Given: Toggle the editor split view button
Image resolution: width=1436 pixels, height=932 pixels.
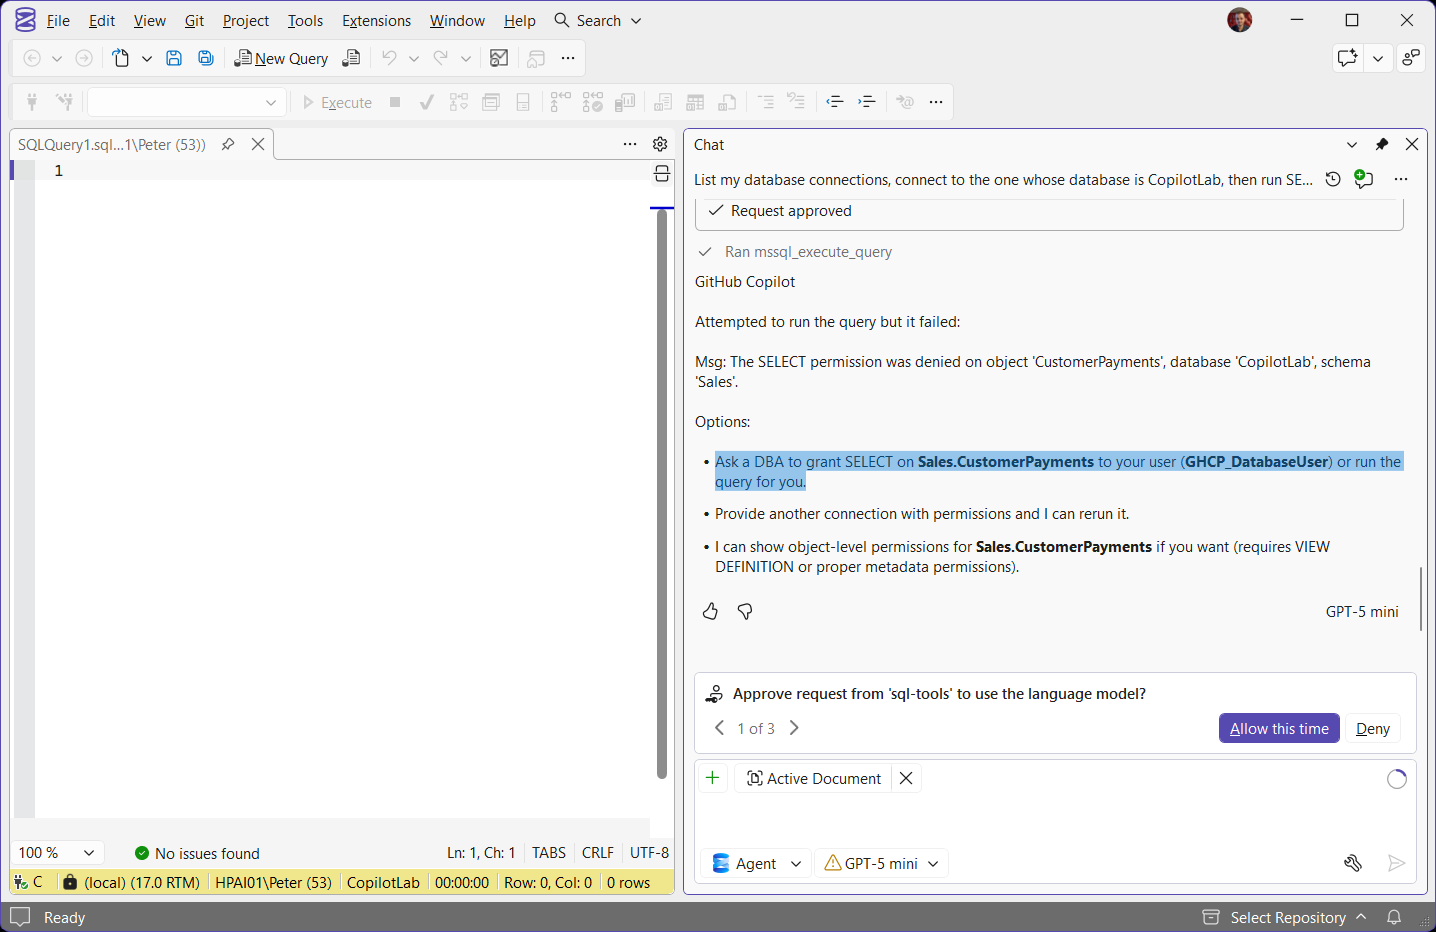Looking at the screenshot, I should pyautogui.click(x=661, y=175).
